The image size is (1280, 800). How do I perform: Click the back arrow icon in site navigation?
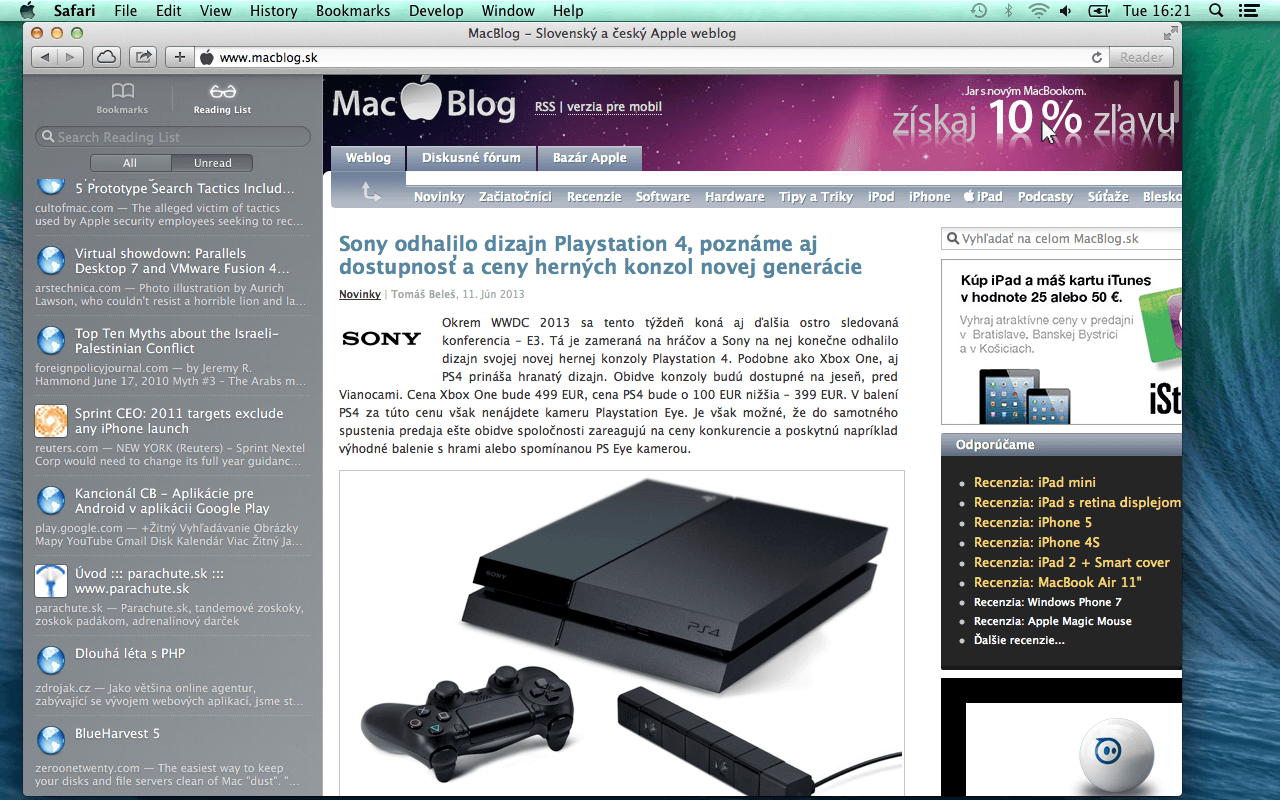pyautogui.click(x=370, y=191)
